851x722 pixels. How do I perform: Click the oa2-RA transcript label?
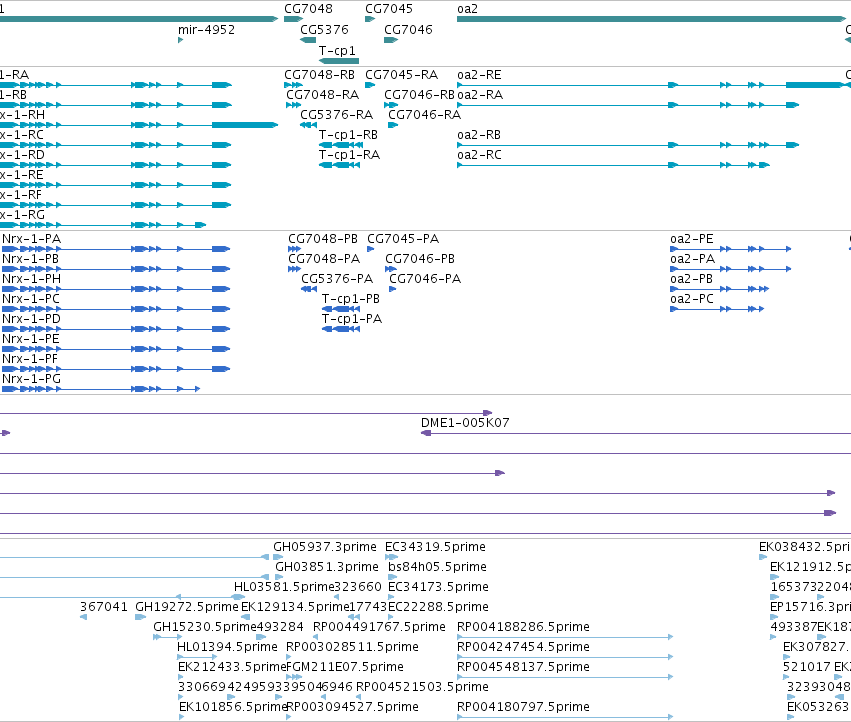point(480,95)
